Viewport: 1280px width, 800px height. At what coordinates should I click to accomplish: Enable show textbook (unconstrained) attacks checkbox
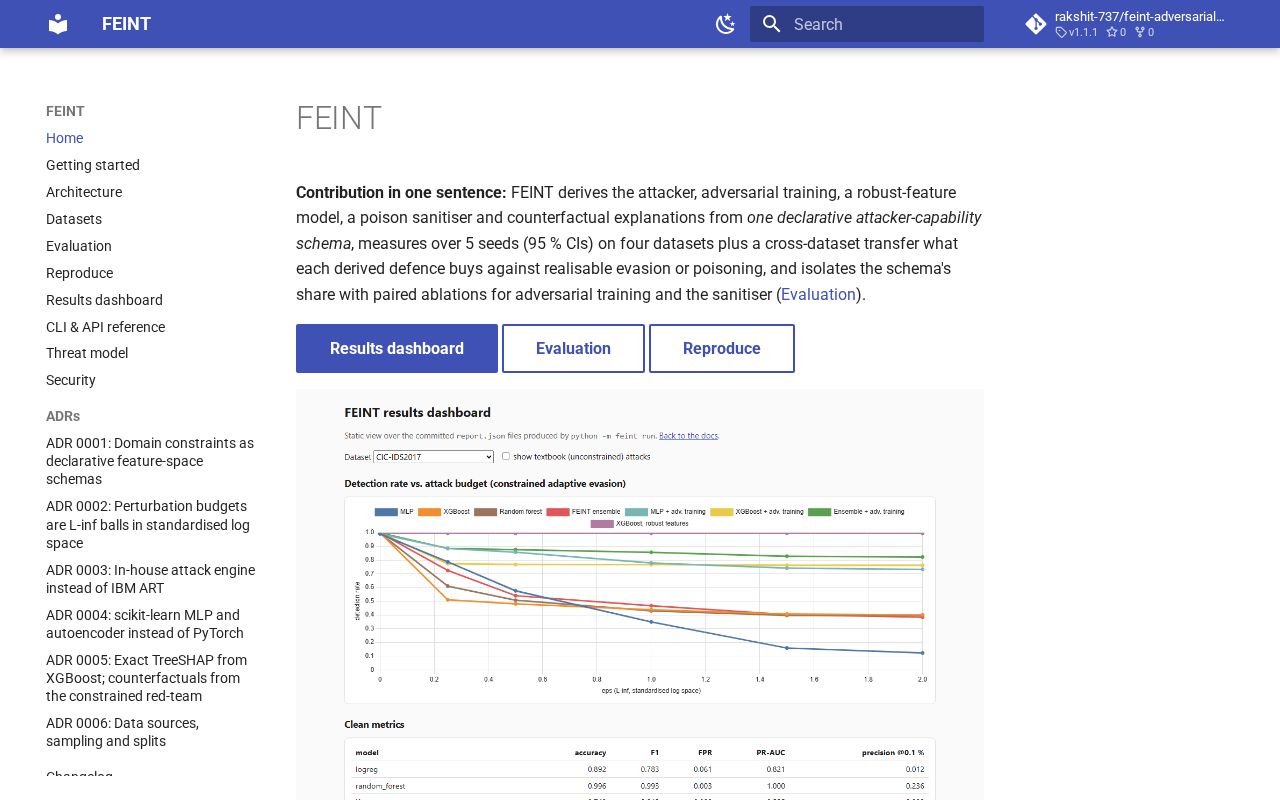505,456
